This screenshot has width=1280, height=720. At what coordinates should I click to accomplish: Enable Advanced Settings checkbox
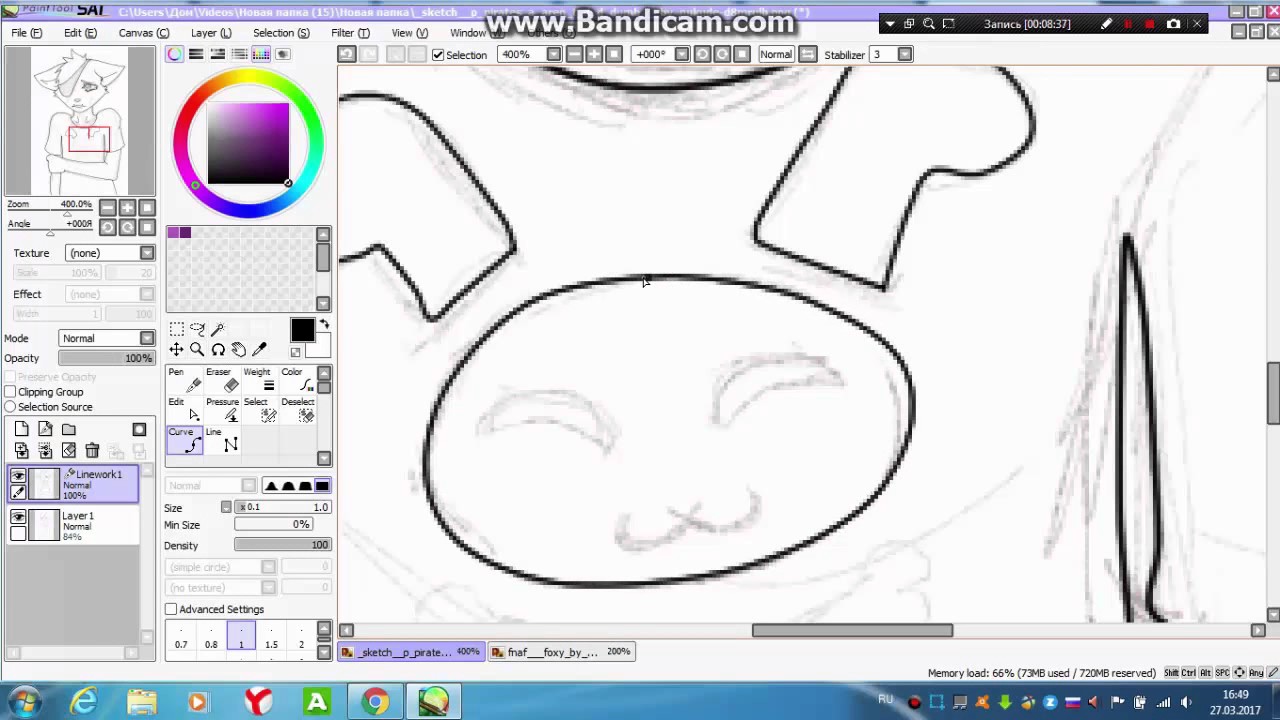171,609
